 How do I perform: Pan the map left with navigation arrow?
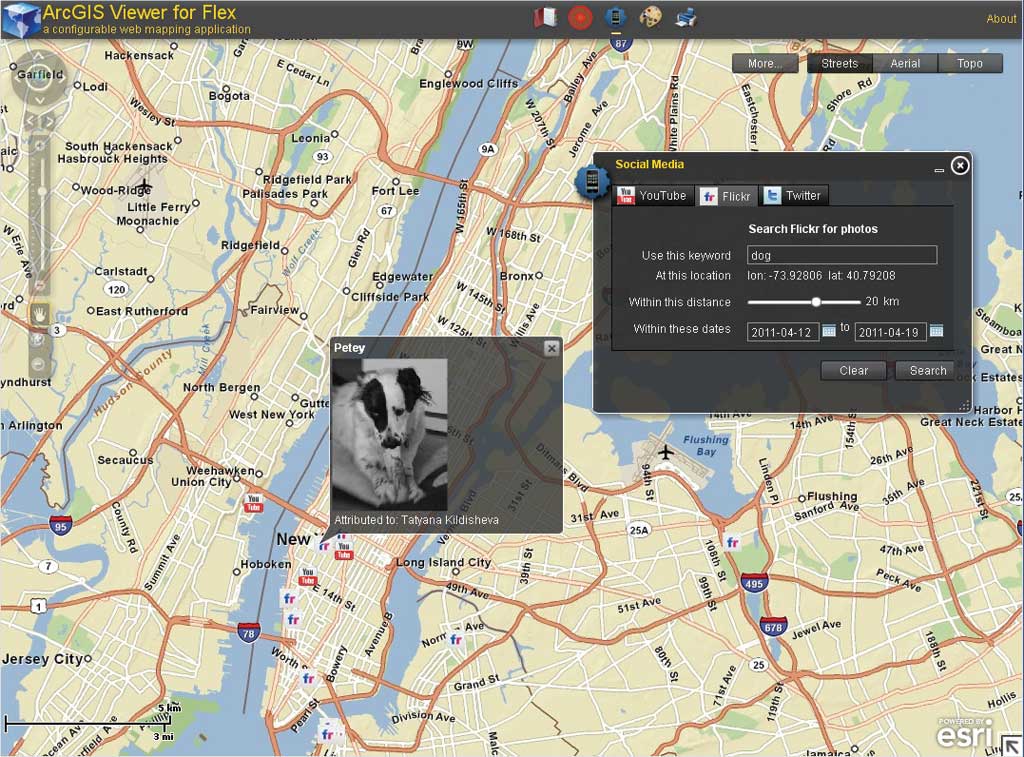tap(16, 78)
